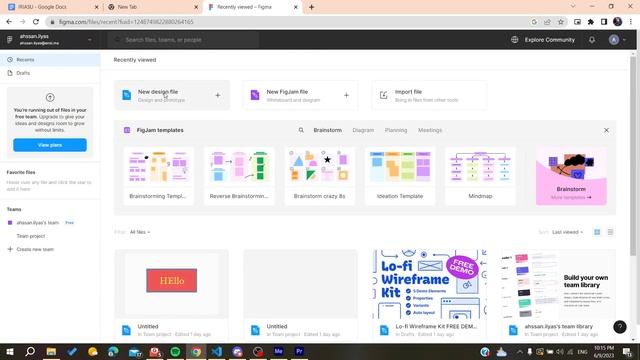Viewport: 640px width, 360px height.
Task: Open Mindmap template
Action: tap(480, 176)
